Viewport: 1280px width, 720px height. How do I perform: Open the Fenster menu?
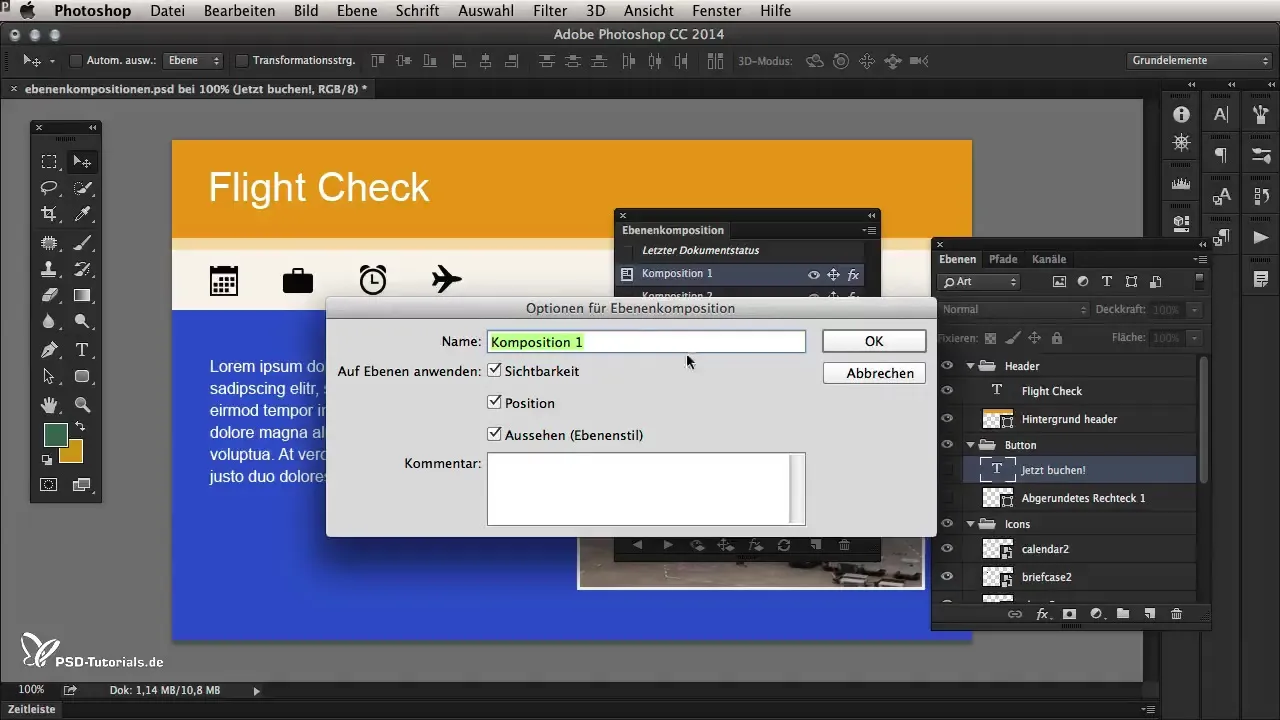coord(717,11)
